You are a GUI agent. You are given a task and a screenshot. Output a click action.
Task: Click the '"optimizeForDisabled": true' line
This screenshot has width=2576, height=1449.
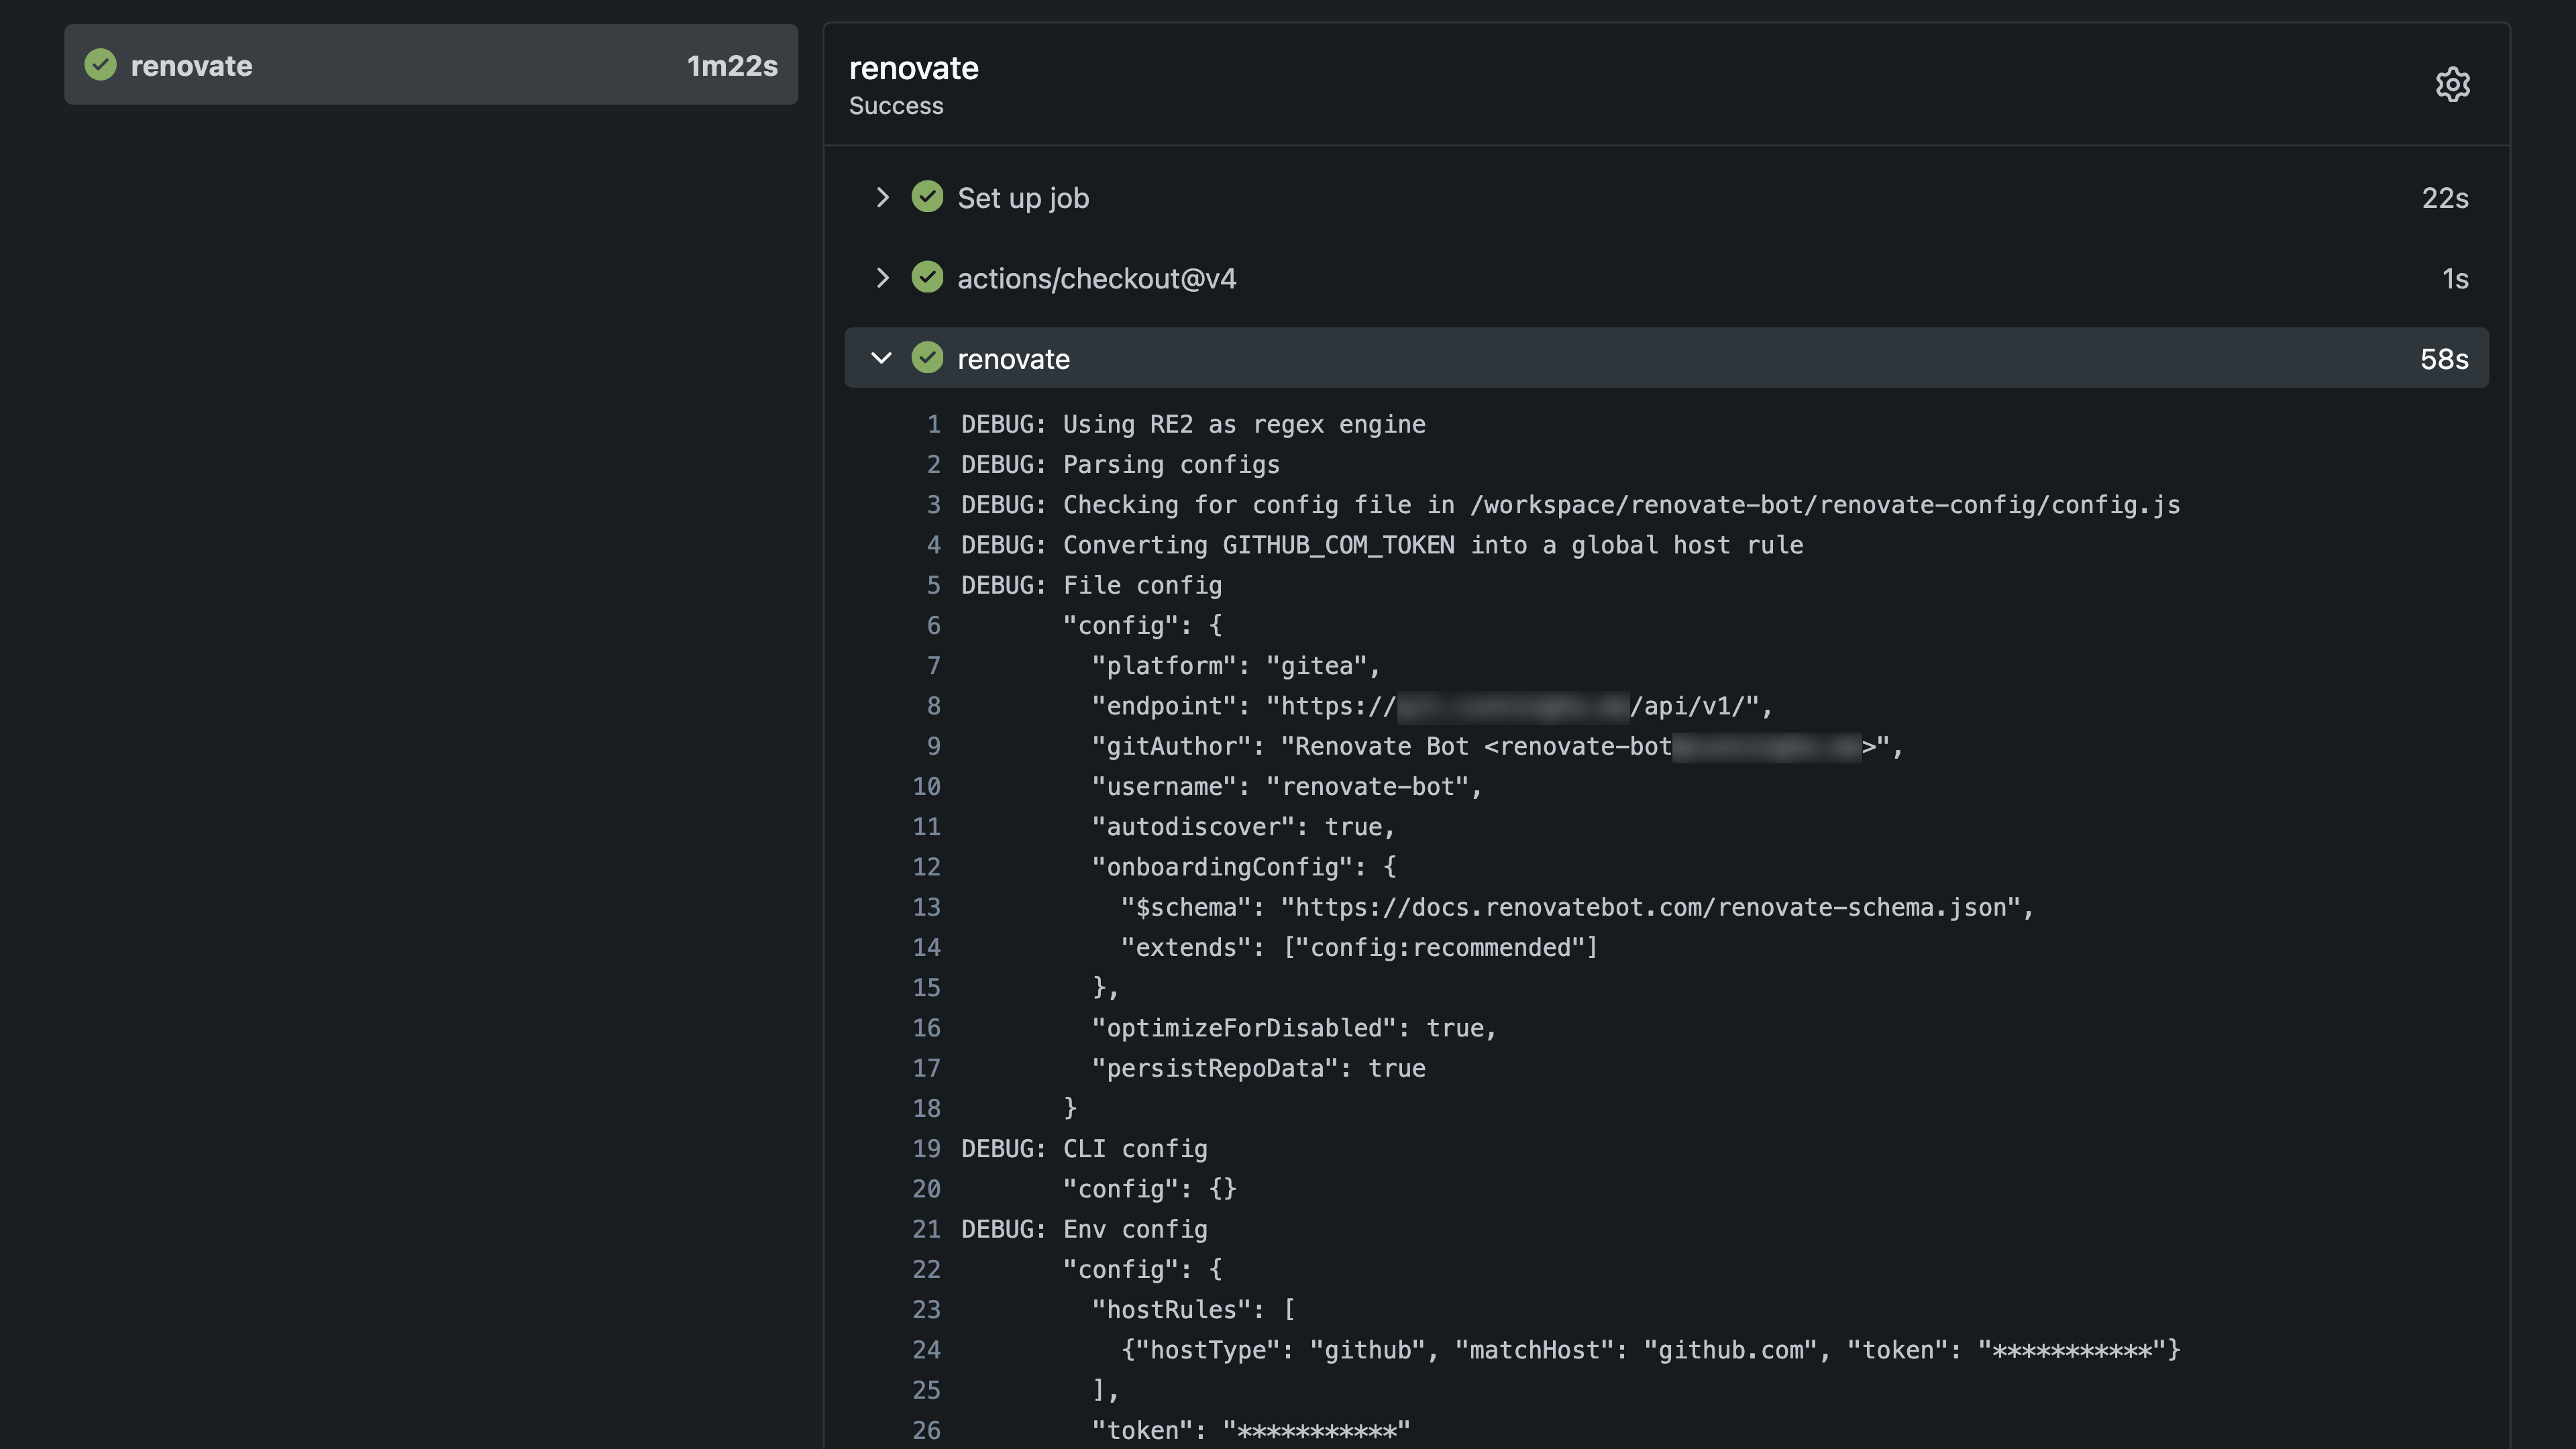[1294, 1028]
